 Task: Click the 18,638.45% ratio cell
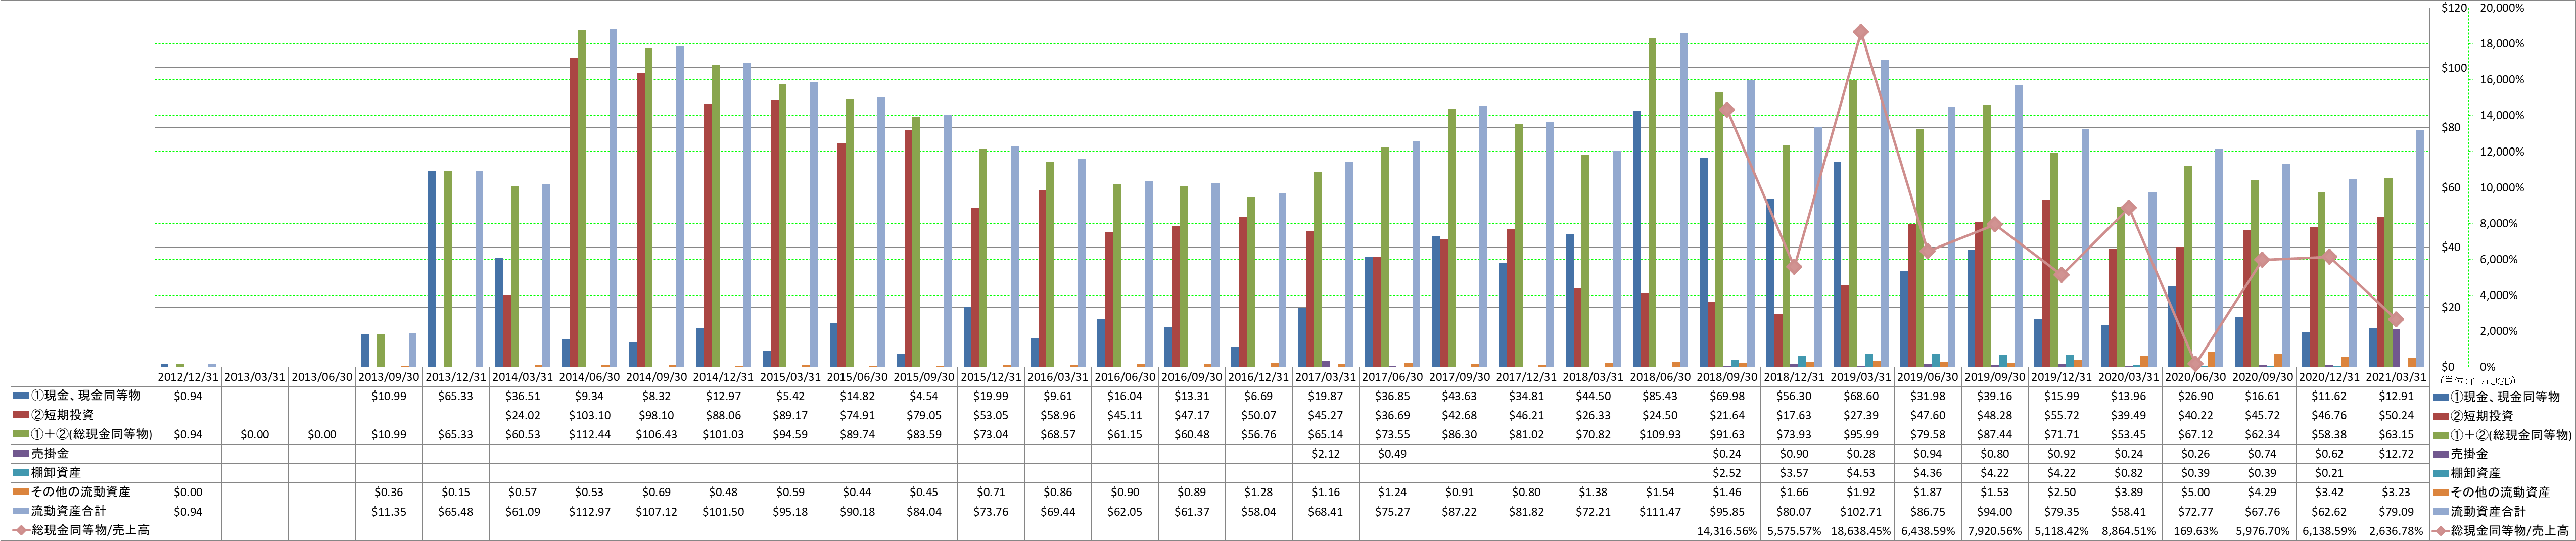[1861, 531]
